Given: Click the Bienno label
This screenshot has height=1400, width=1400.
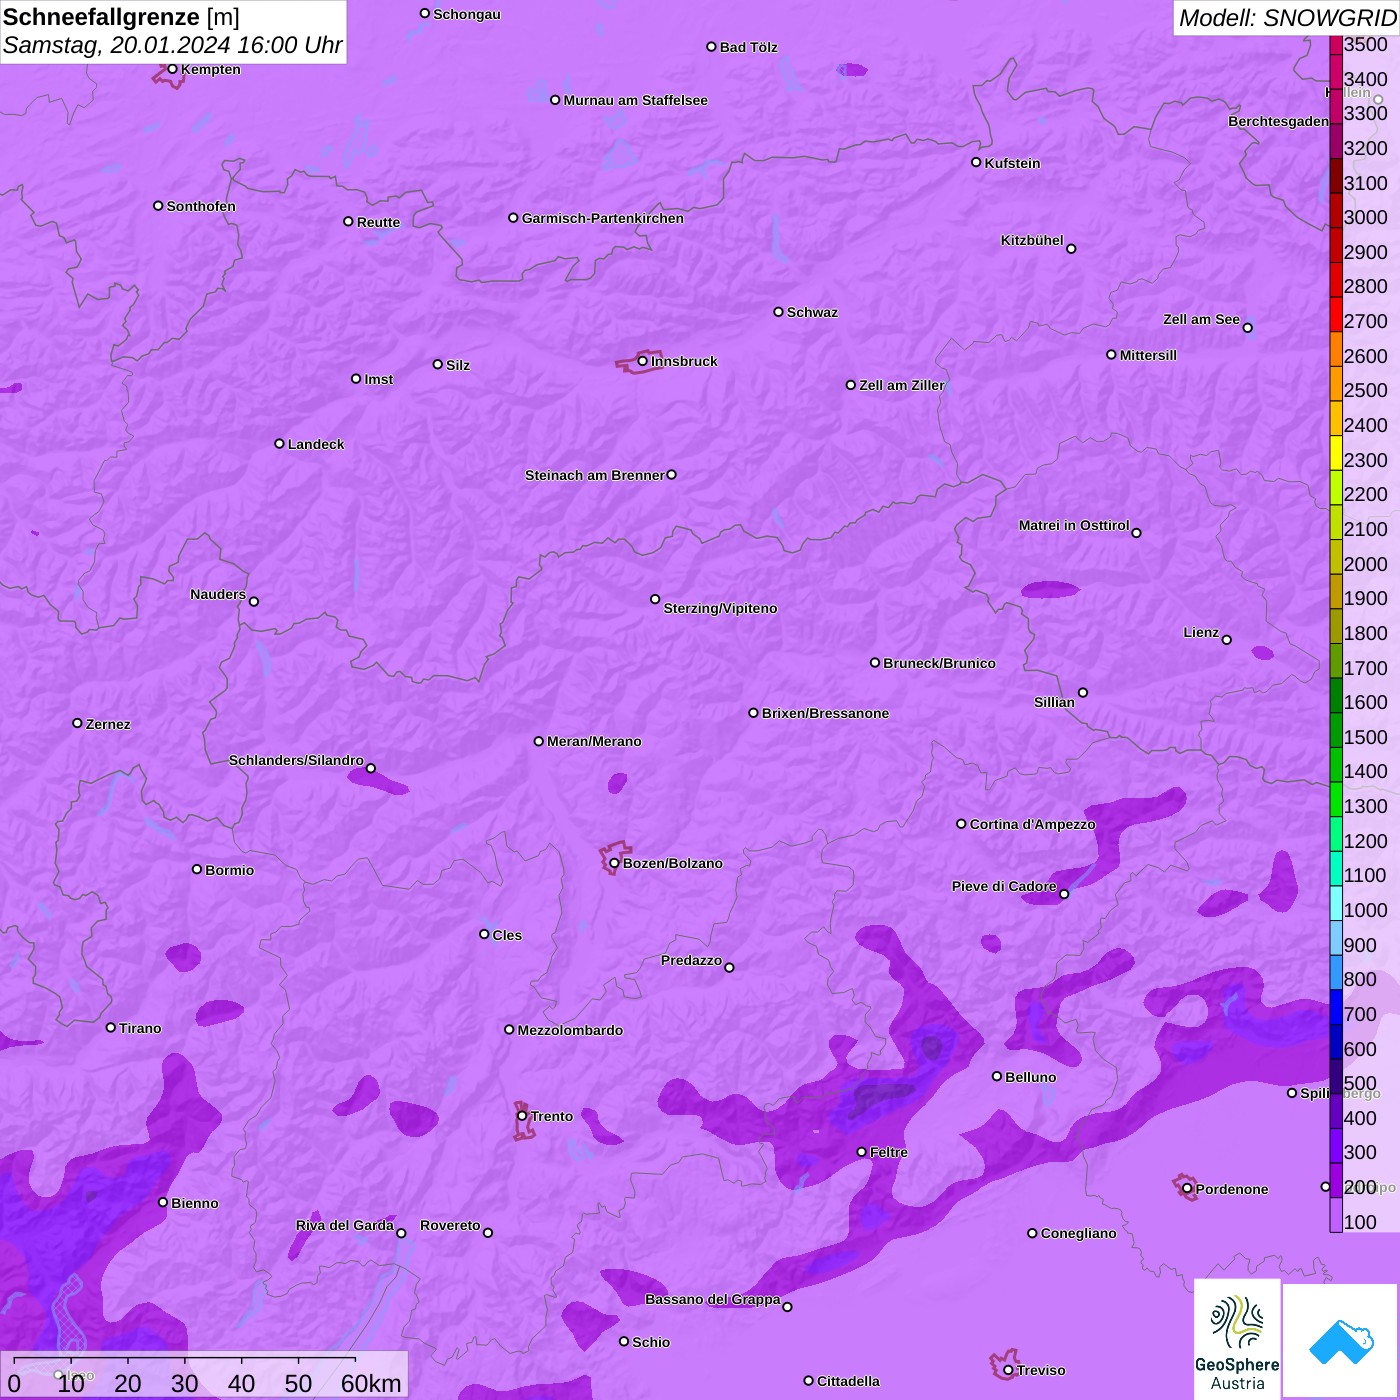Looking at the screenshot, I should [x=194, y=1203].
